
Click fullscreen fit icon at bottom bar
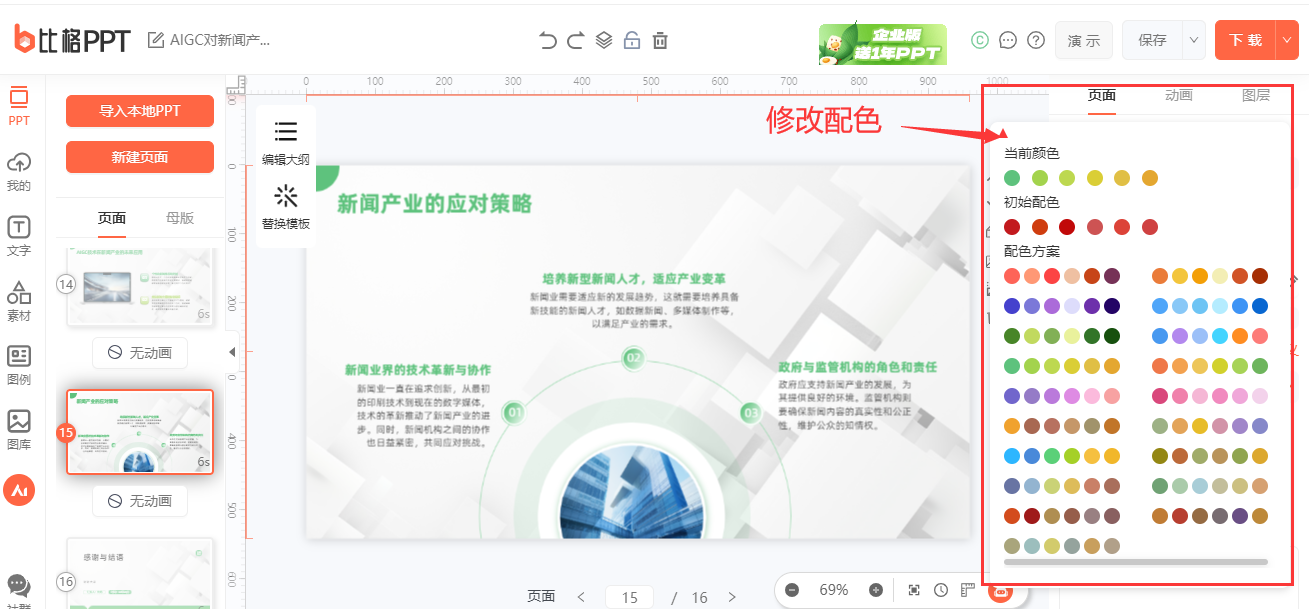tap(914, 590)
